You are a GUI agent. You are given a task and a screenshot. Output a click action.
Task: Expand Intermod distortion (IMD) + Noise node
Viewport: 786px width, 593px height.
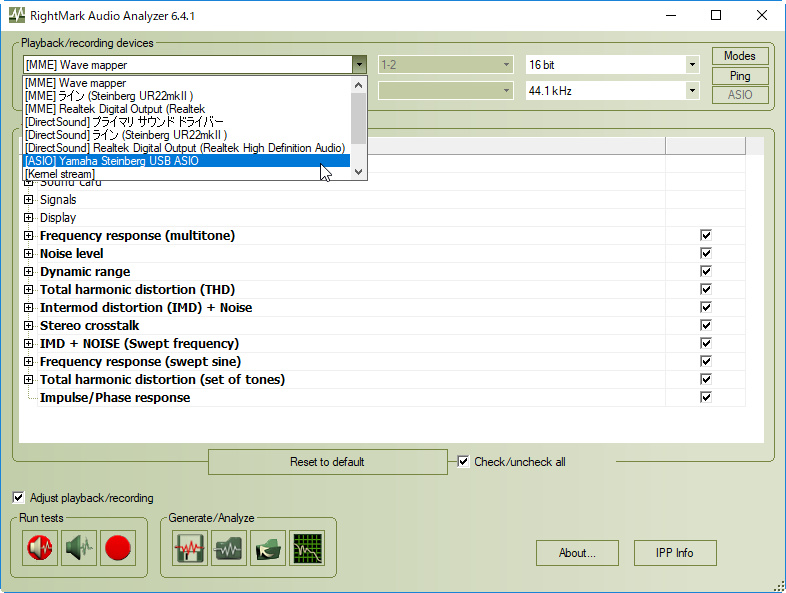click(x=29, y=308)
